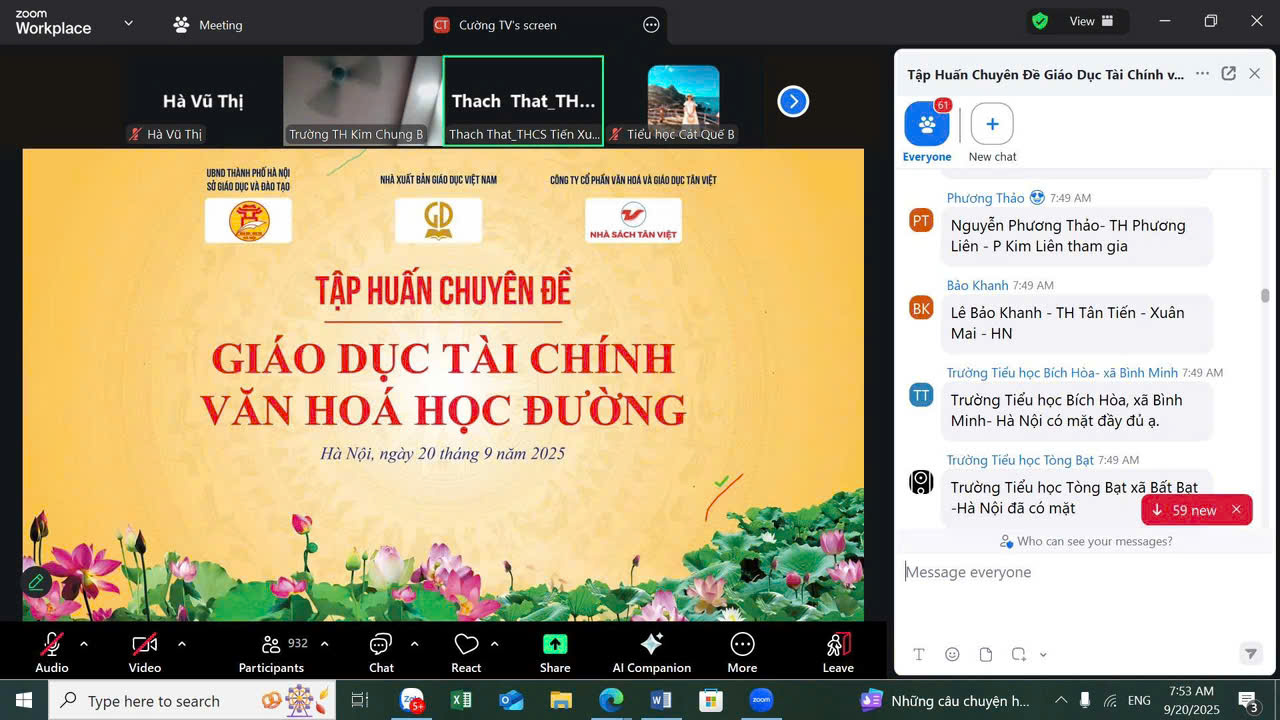The height and width of the screenshot is (720, 1280).
Task: Click the annotation pencil icon on shared screen
Action: 37,581
